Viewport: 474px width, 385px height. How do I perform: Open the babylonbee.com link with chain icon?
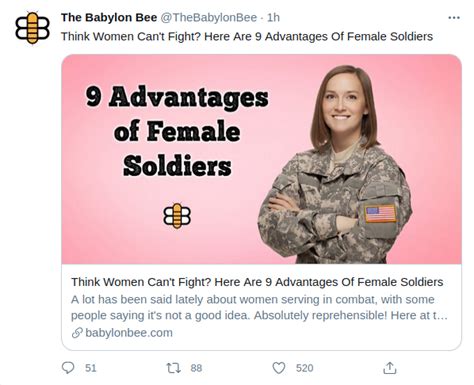122,333
